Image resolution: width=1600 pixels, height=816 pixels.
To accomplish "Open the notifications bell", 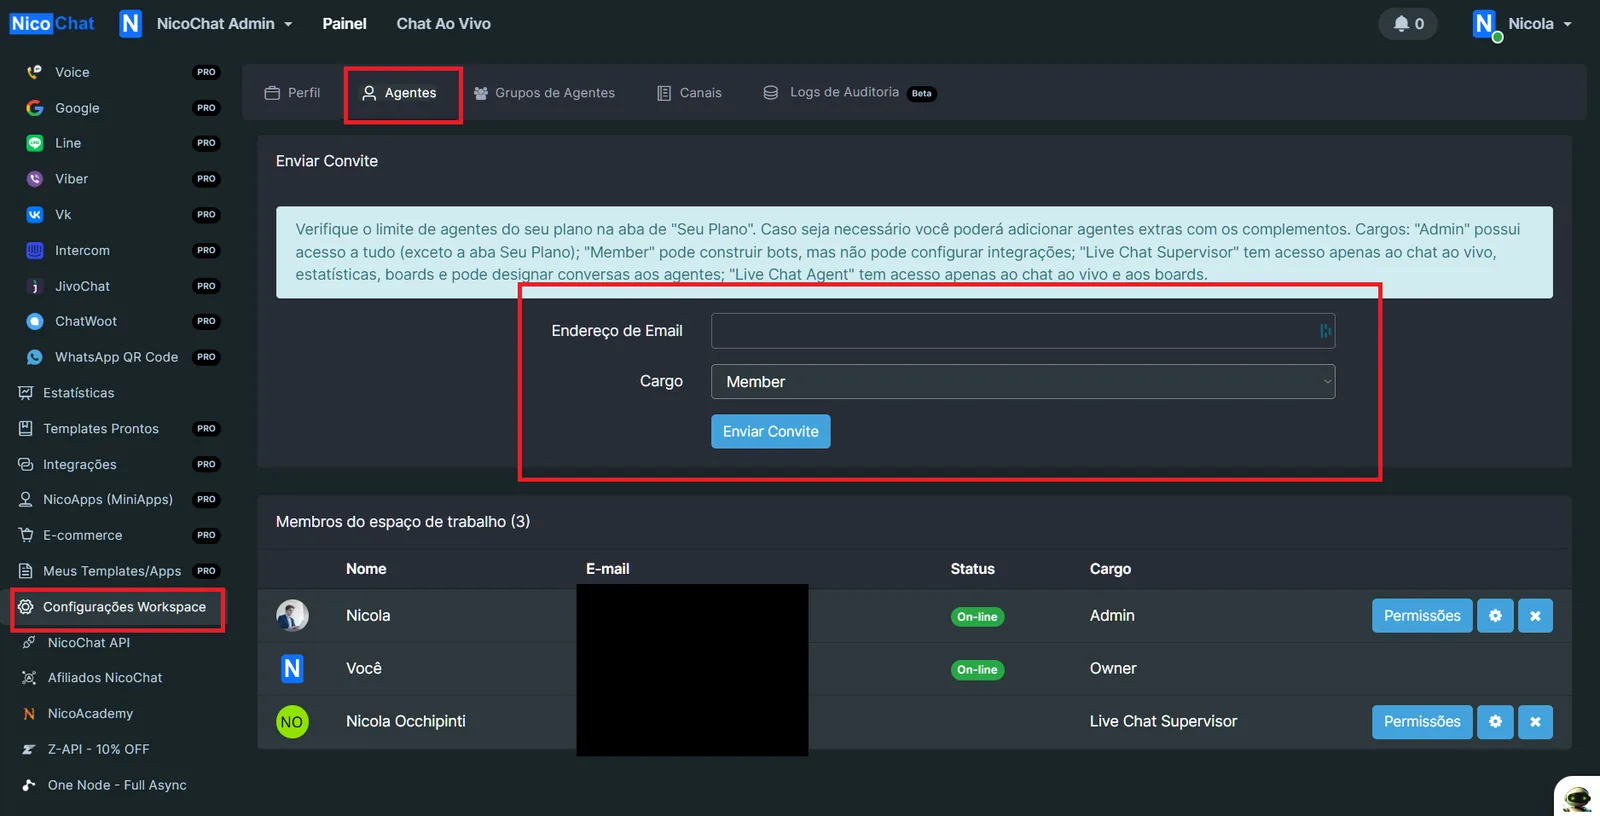I will tap(1408, 24).
